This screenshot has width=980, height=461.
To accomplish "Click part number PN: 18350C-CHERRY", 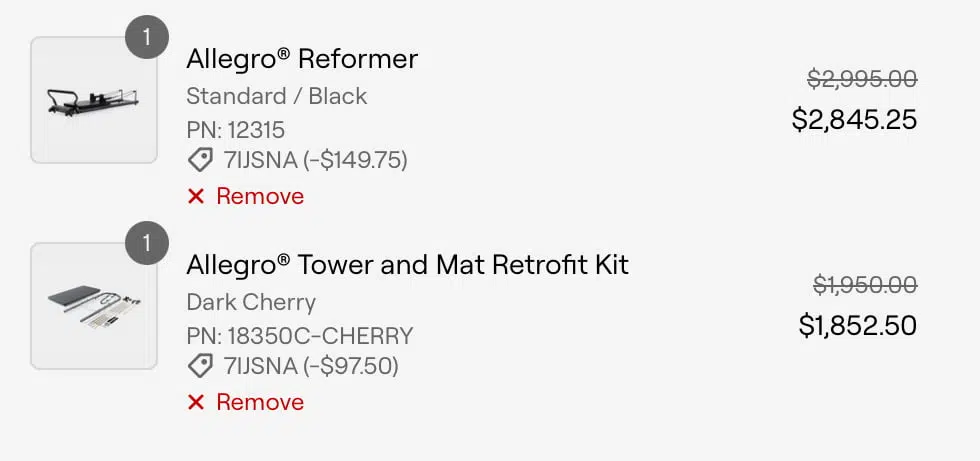I will pyautogui.click(x=300, y=336).
